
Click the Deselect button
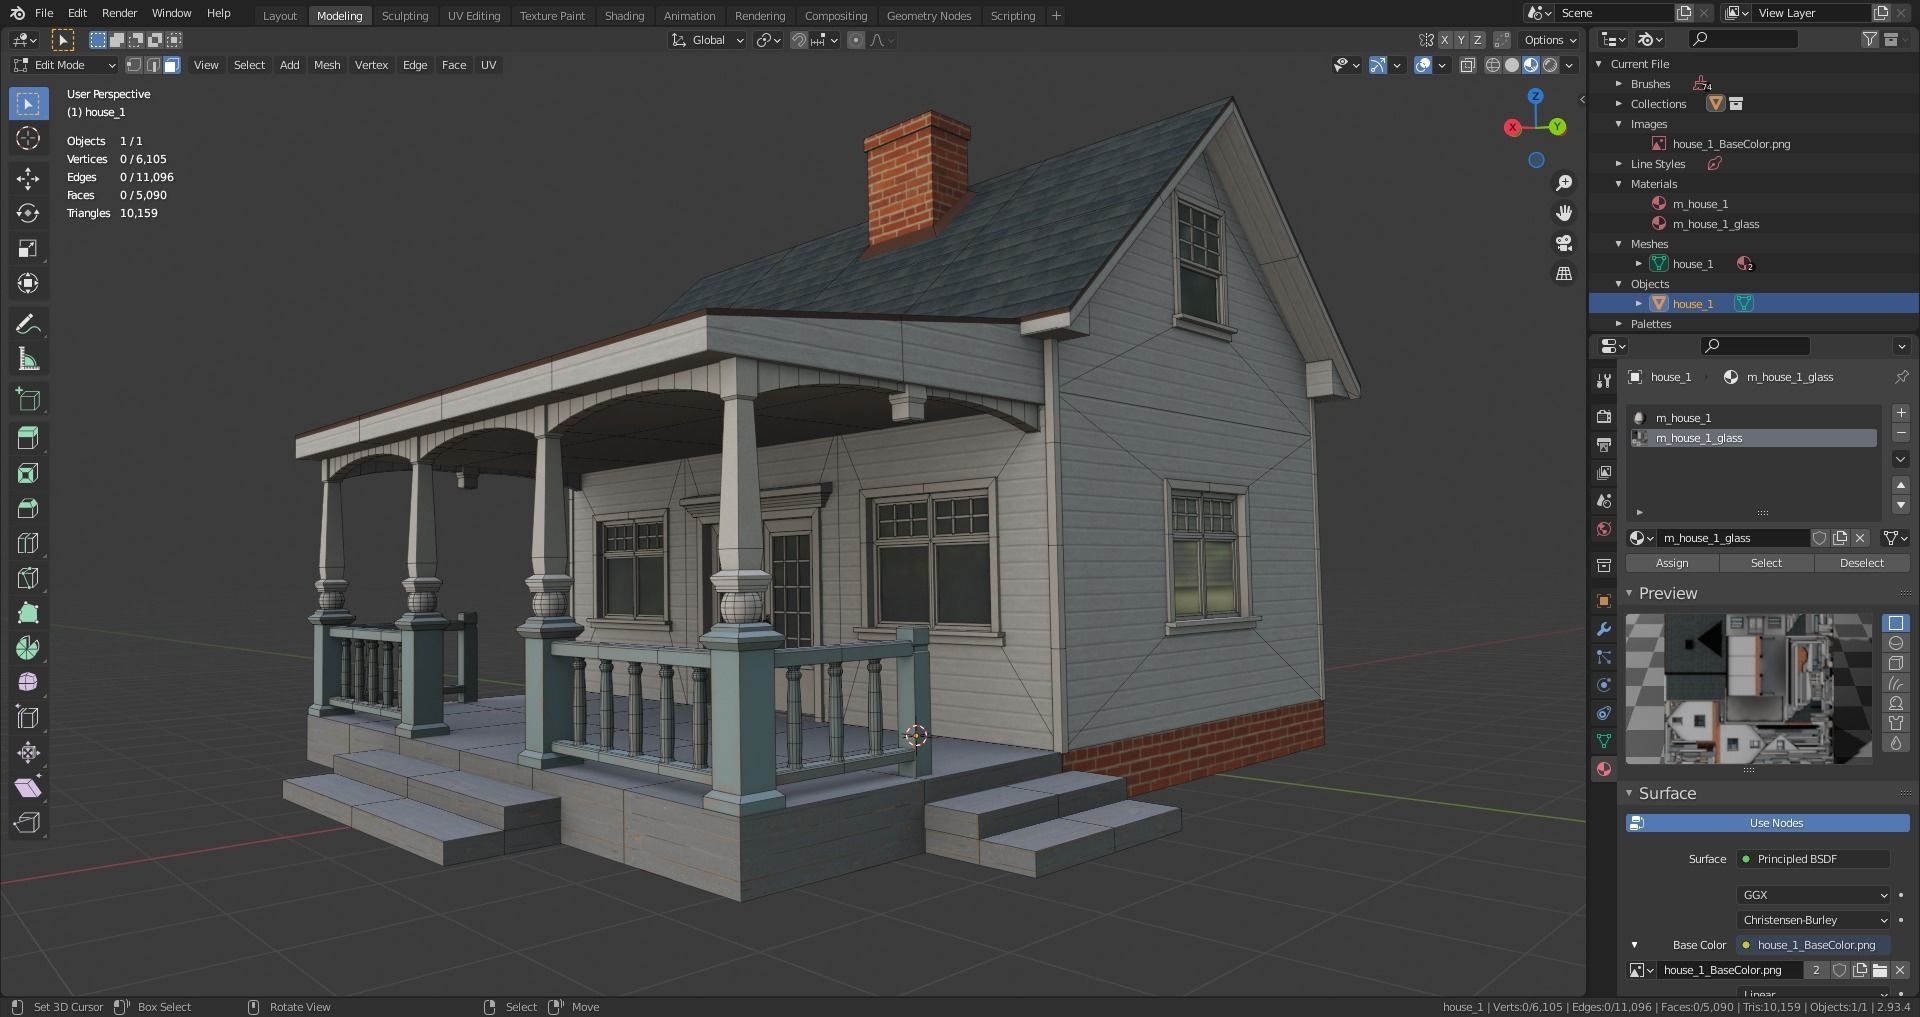click(x=1861, y=563)
